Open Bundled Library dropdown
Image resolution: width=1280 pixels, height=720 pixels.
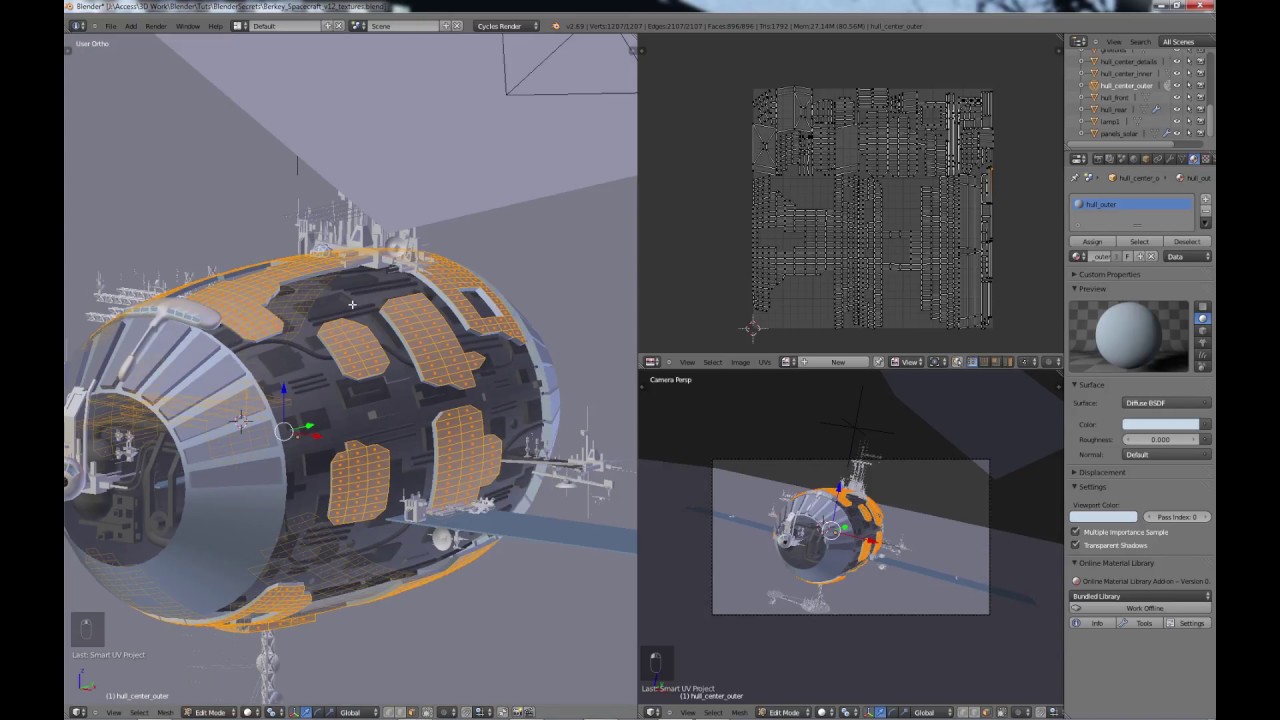tap(1140, 596)
